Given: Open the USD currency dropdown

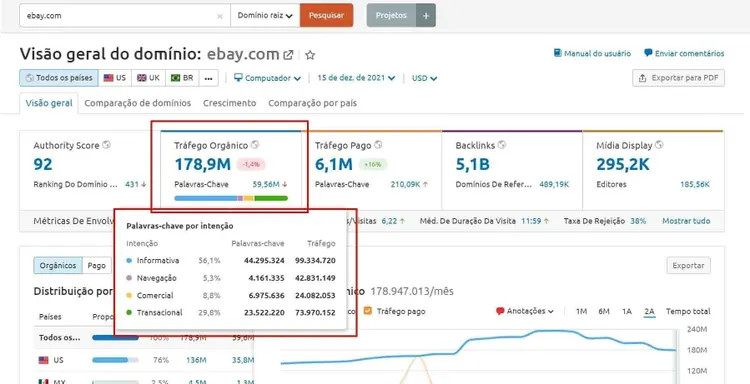Looking at the screenshot, I should click(424, 78).
